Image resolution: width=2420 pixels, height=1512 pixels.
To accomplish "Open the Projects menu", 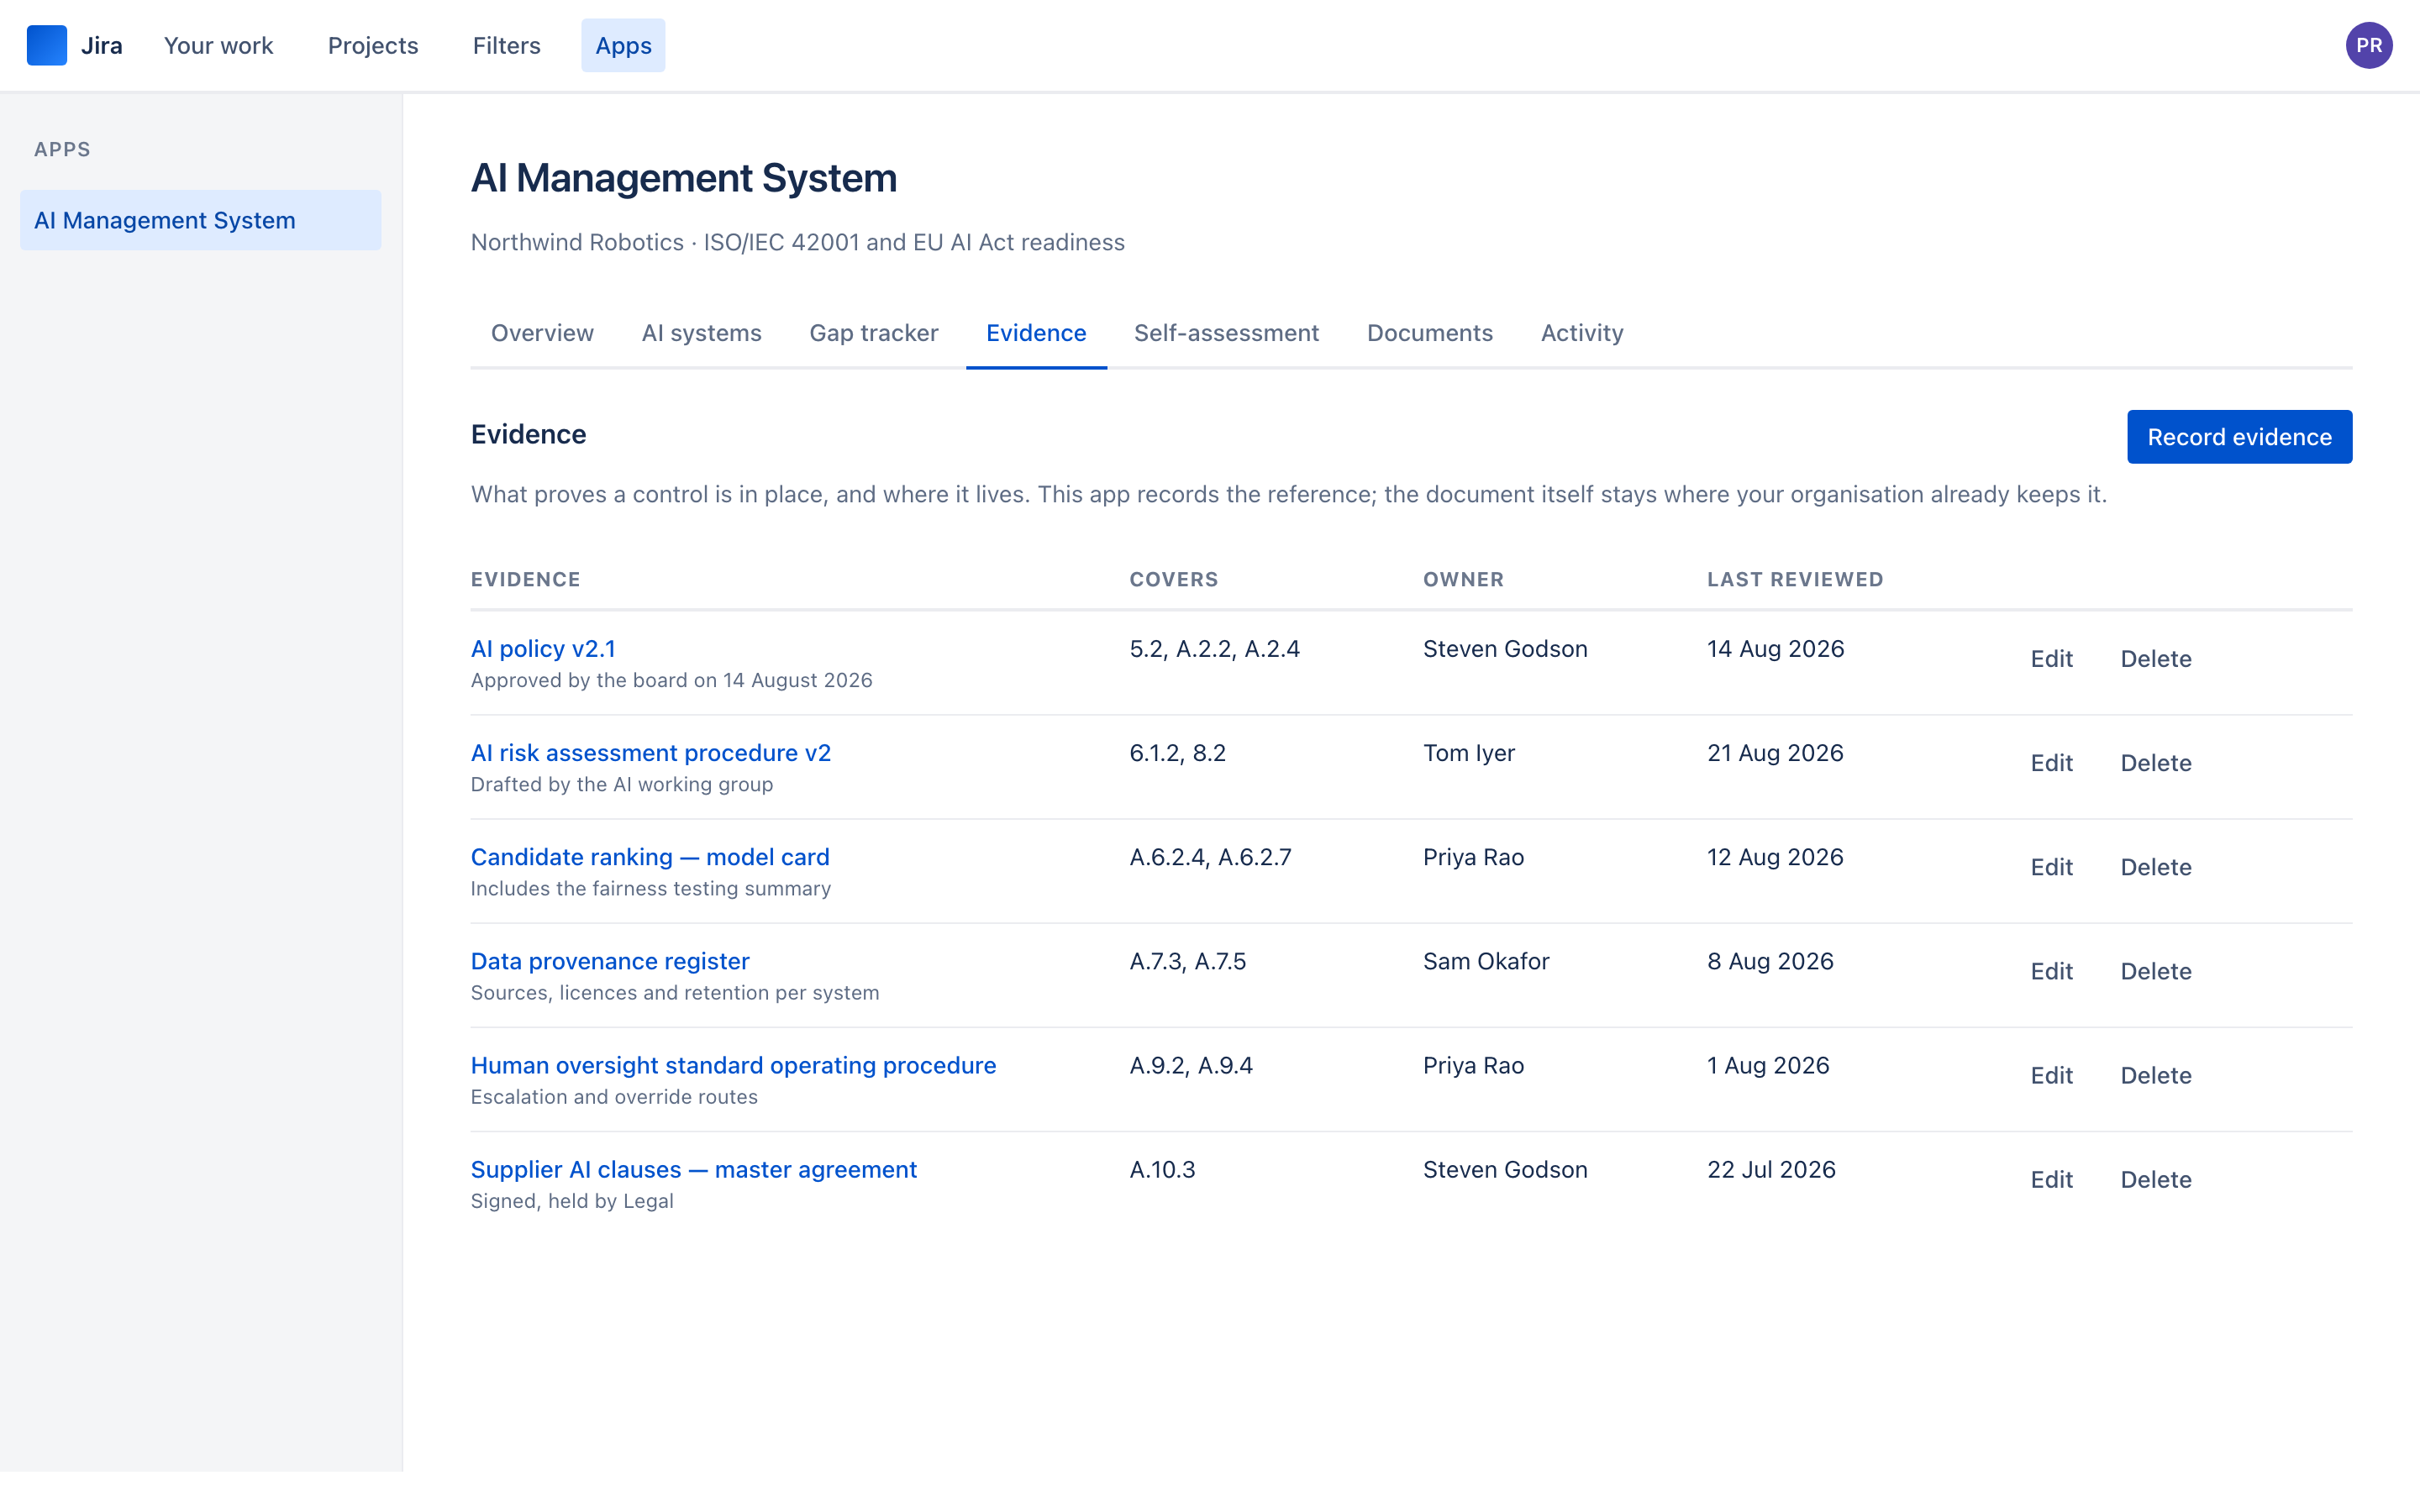I will 373,45.
